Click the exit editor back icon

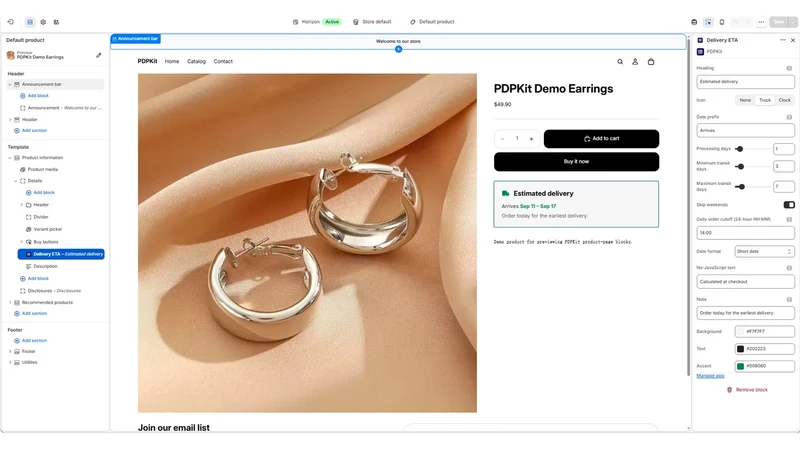11,22
